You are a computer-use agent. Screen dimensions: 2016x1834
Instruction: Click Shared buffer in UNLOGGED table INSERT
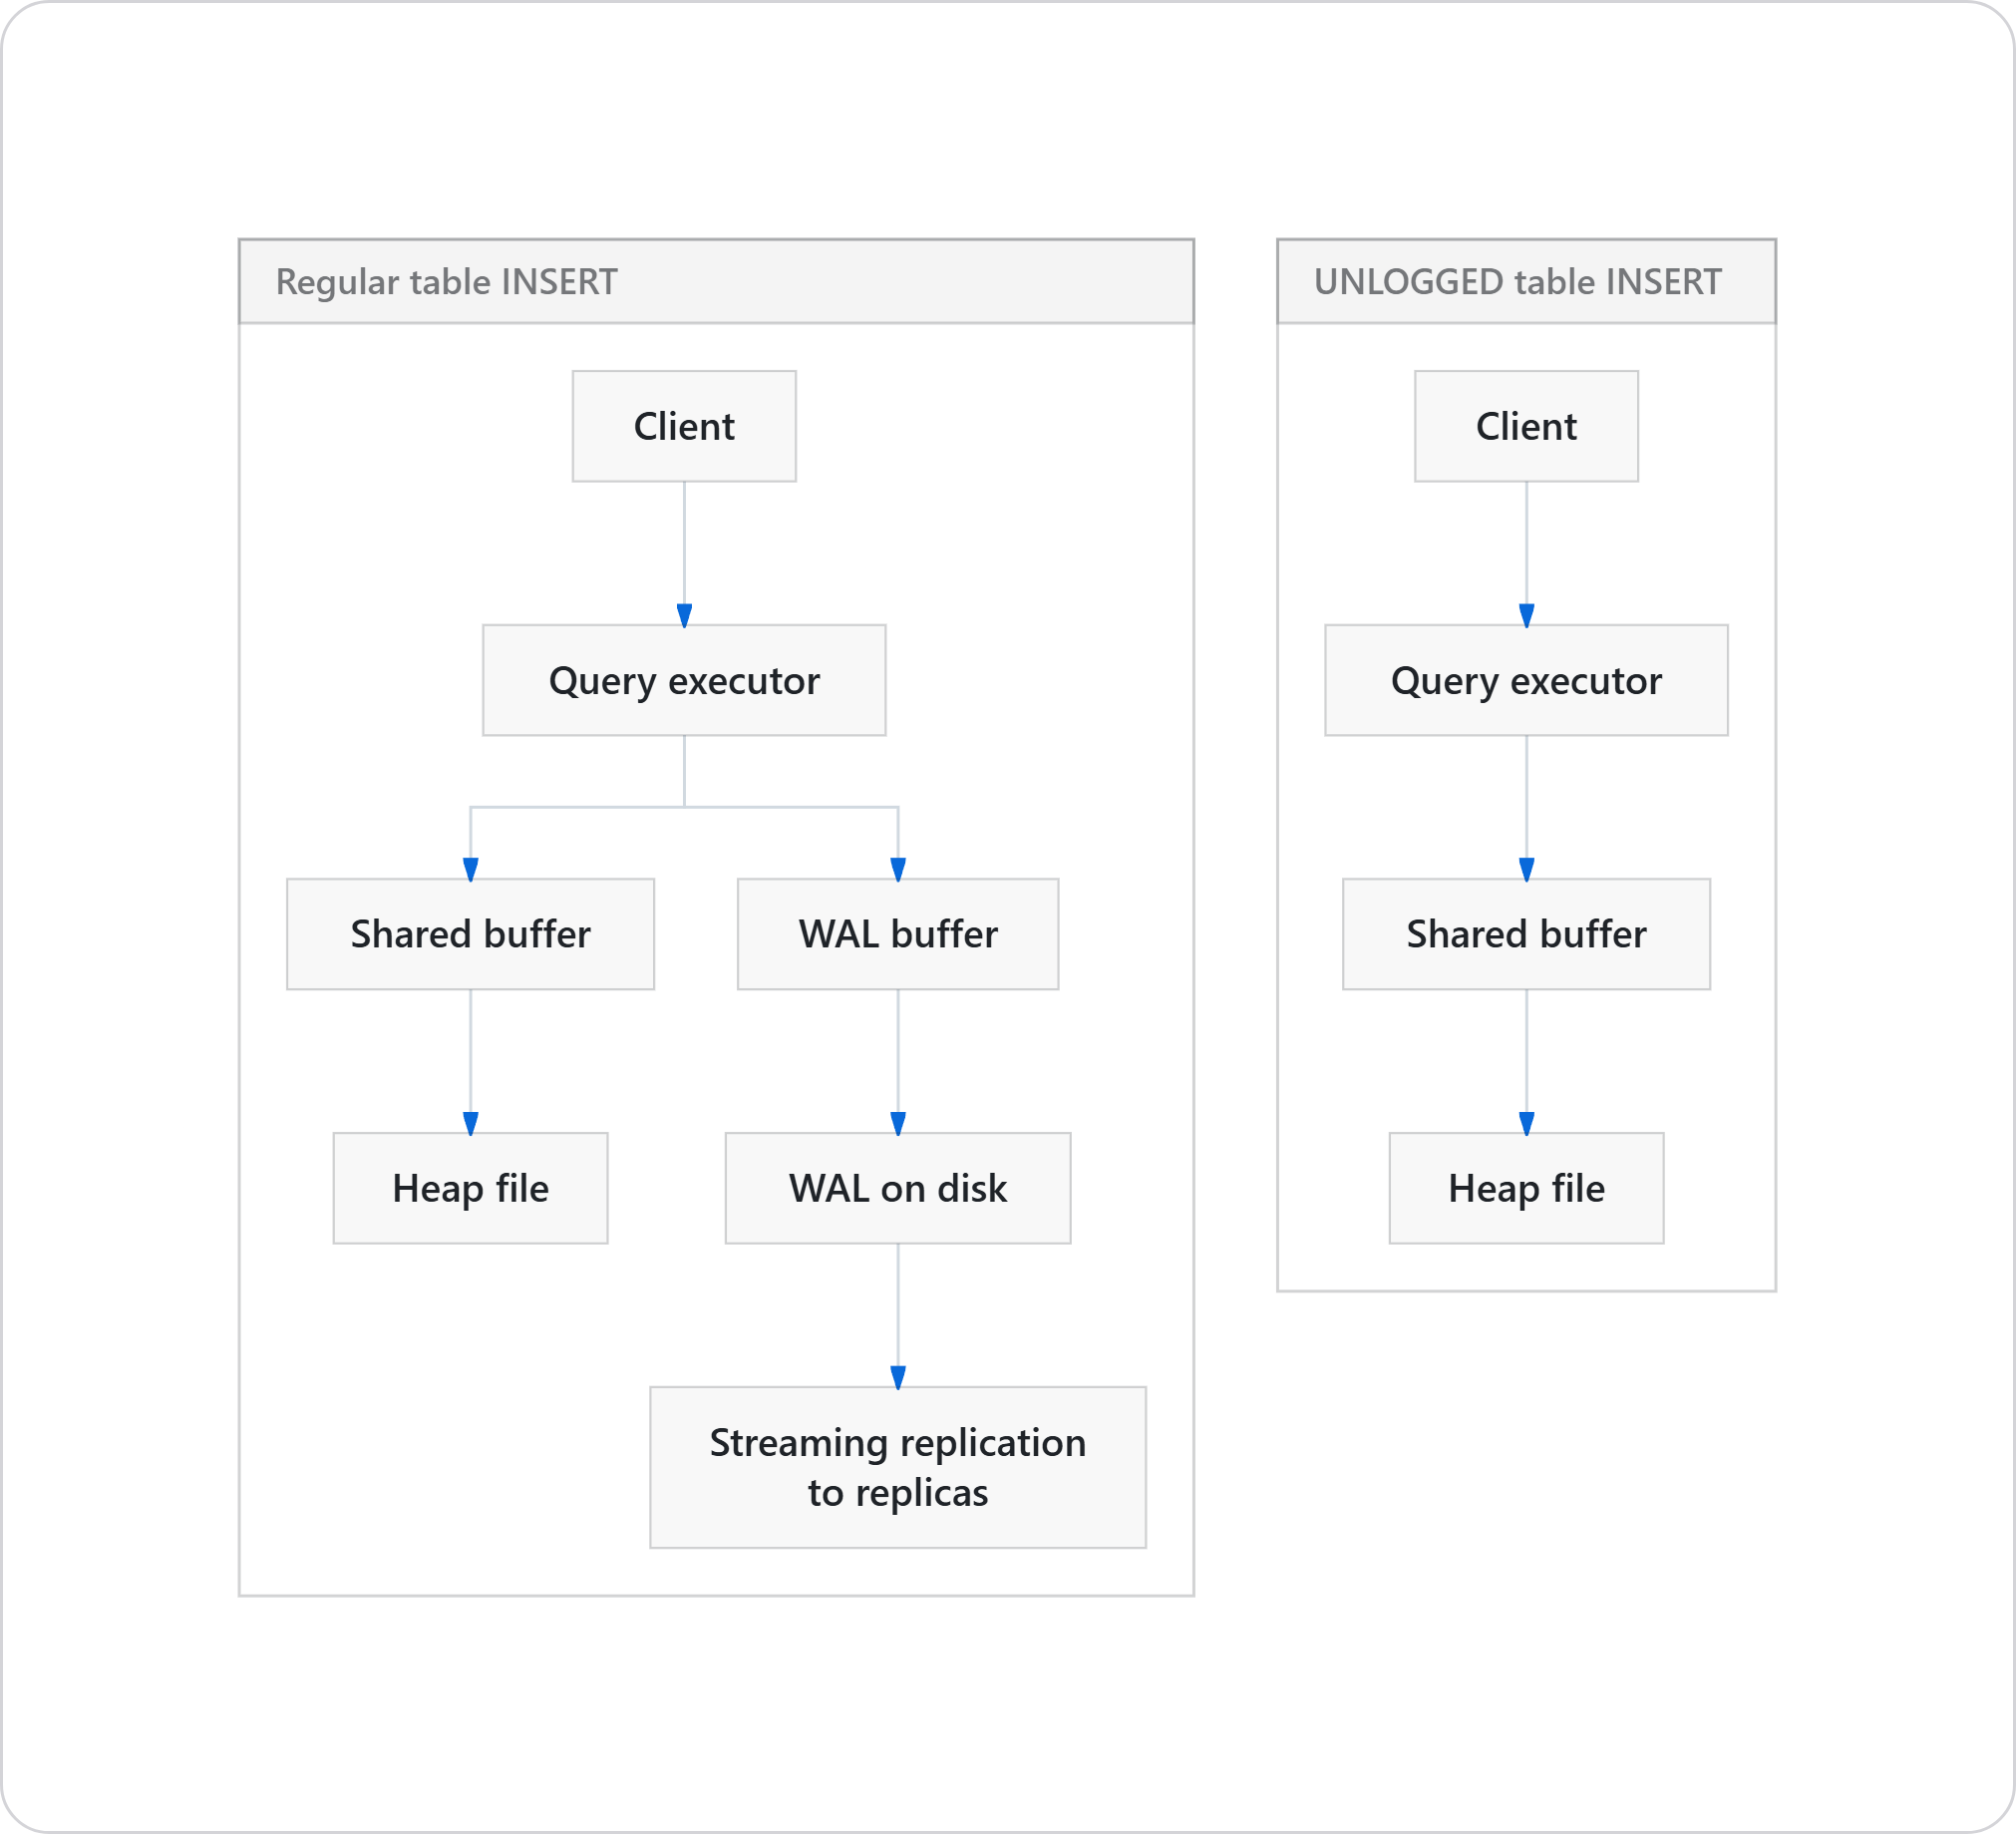tap(1526, 934)
